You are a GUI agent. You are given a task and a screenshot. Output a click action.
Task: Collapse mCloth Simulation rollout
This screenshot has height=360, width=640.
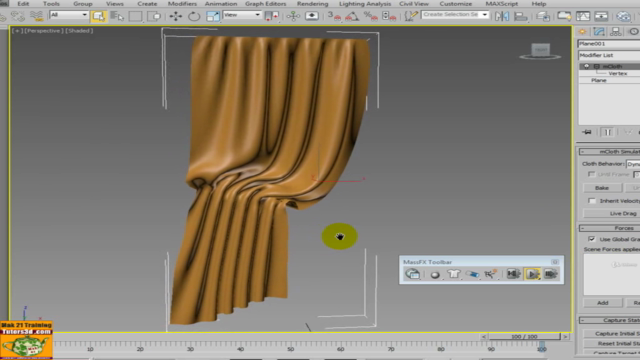(x=609, y=151)
